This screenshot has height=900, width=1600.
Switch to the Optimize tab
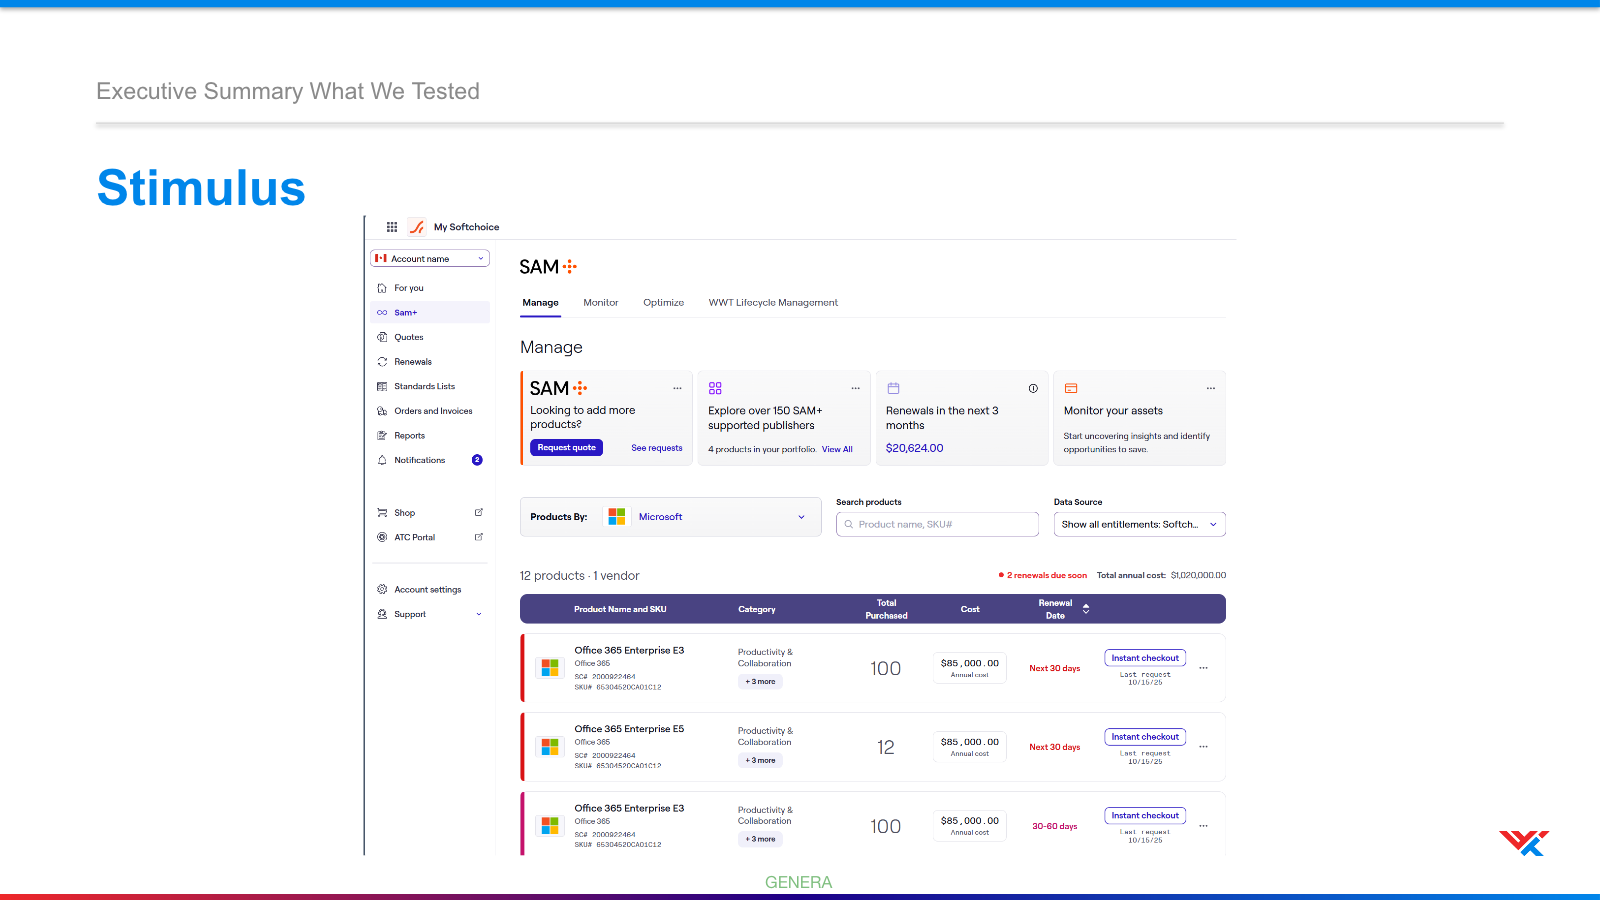coord(664,303)
